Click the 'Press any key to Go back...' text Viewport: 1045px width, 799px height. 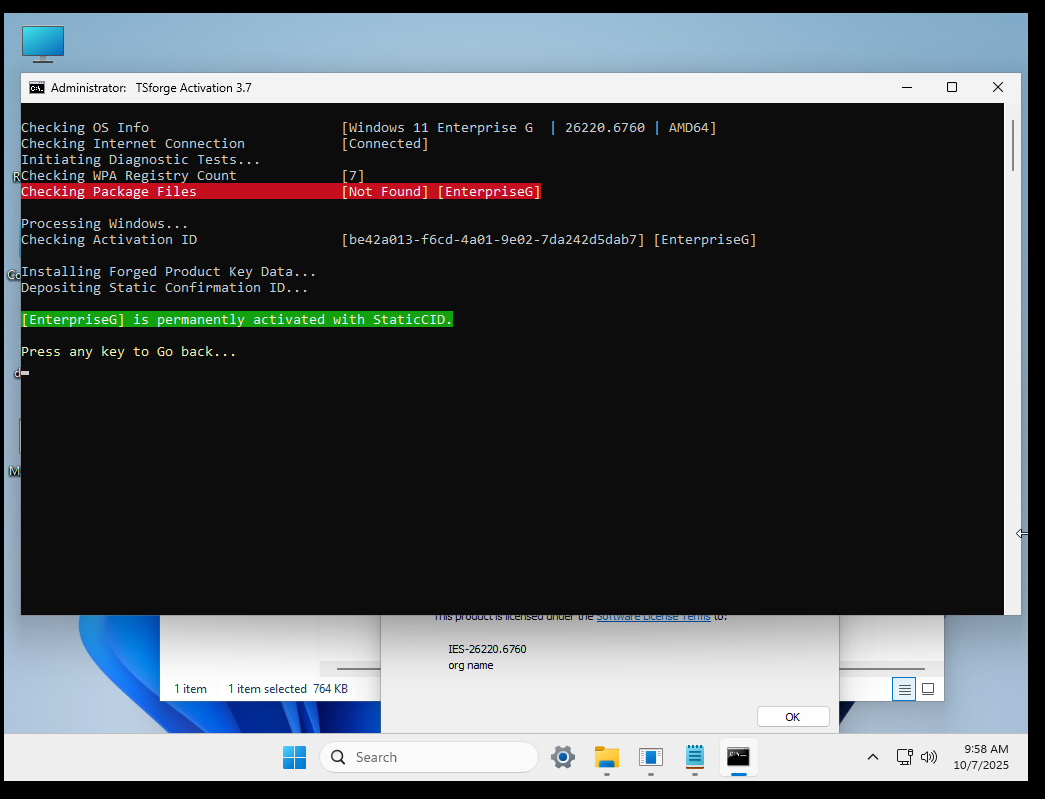129,352
